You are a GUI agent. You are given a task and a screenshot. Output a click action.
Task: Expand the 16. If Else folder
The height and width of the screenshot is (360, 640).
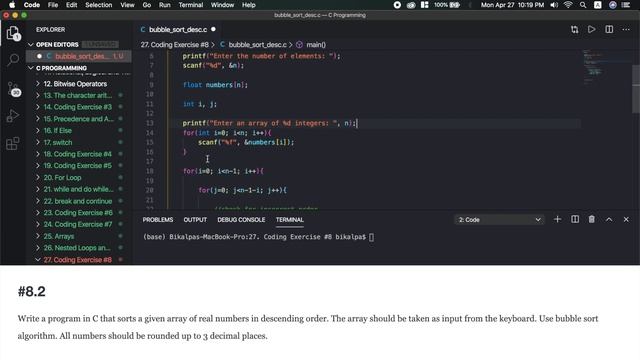[58, 131]
